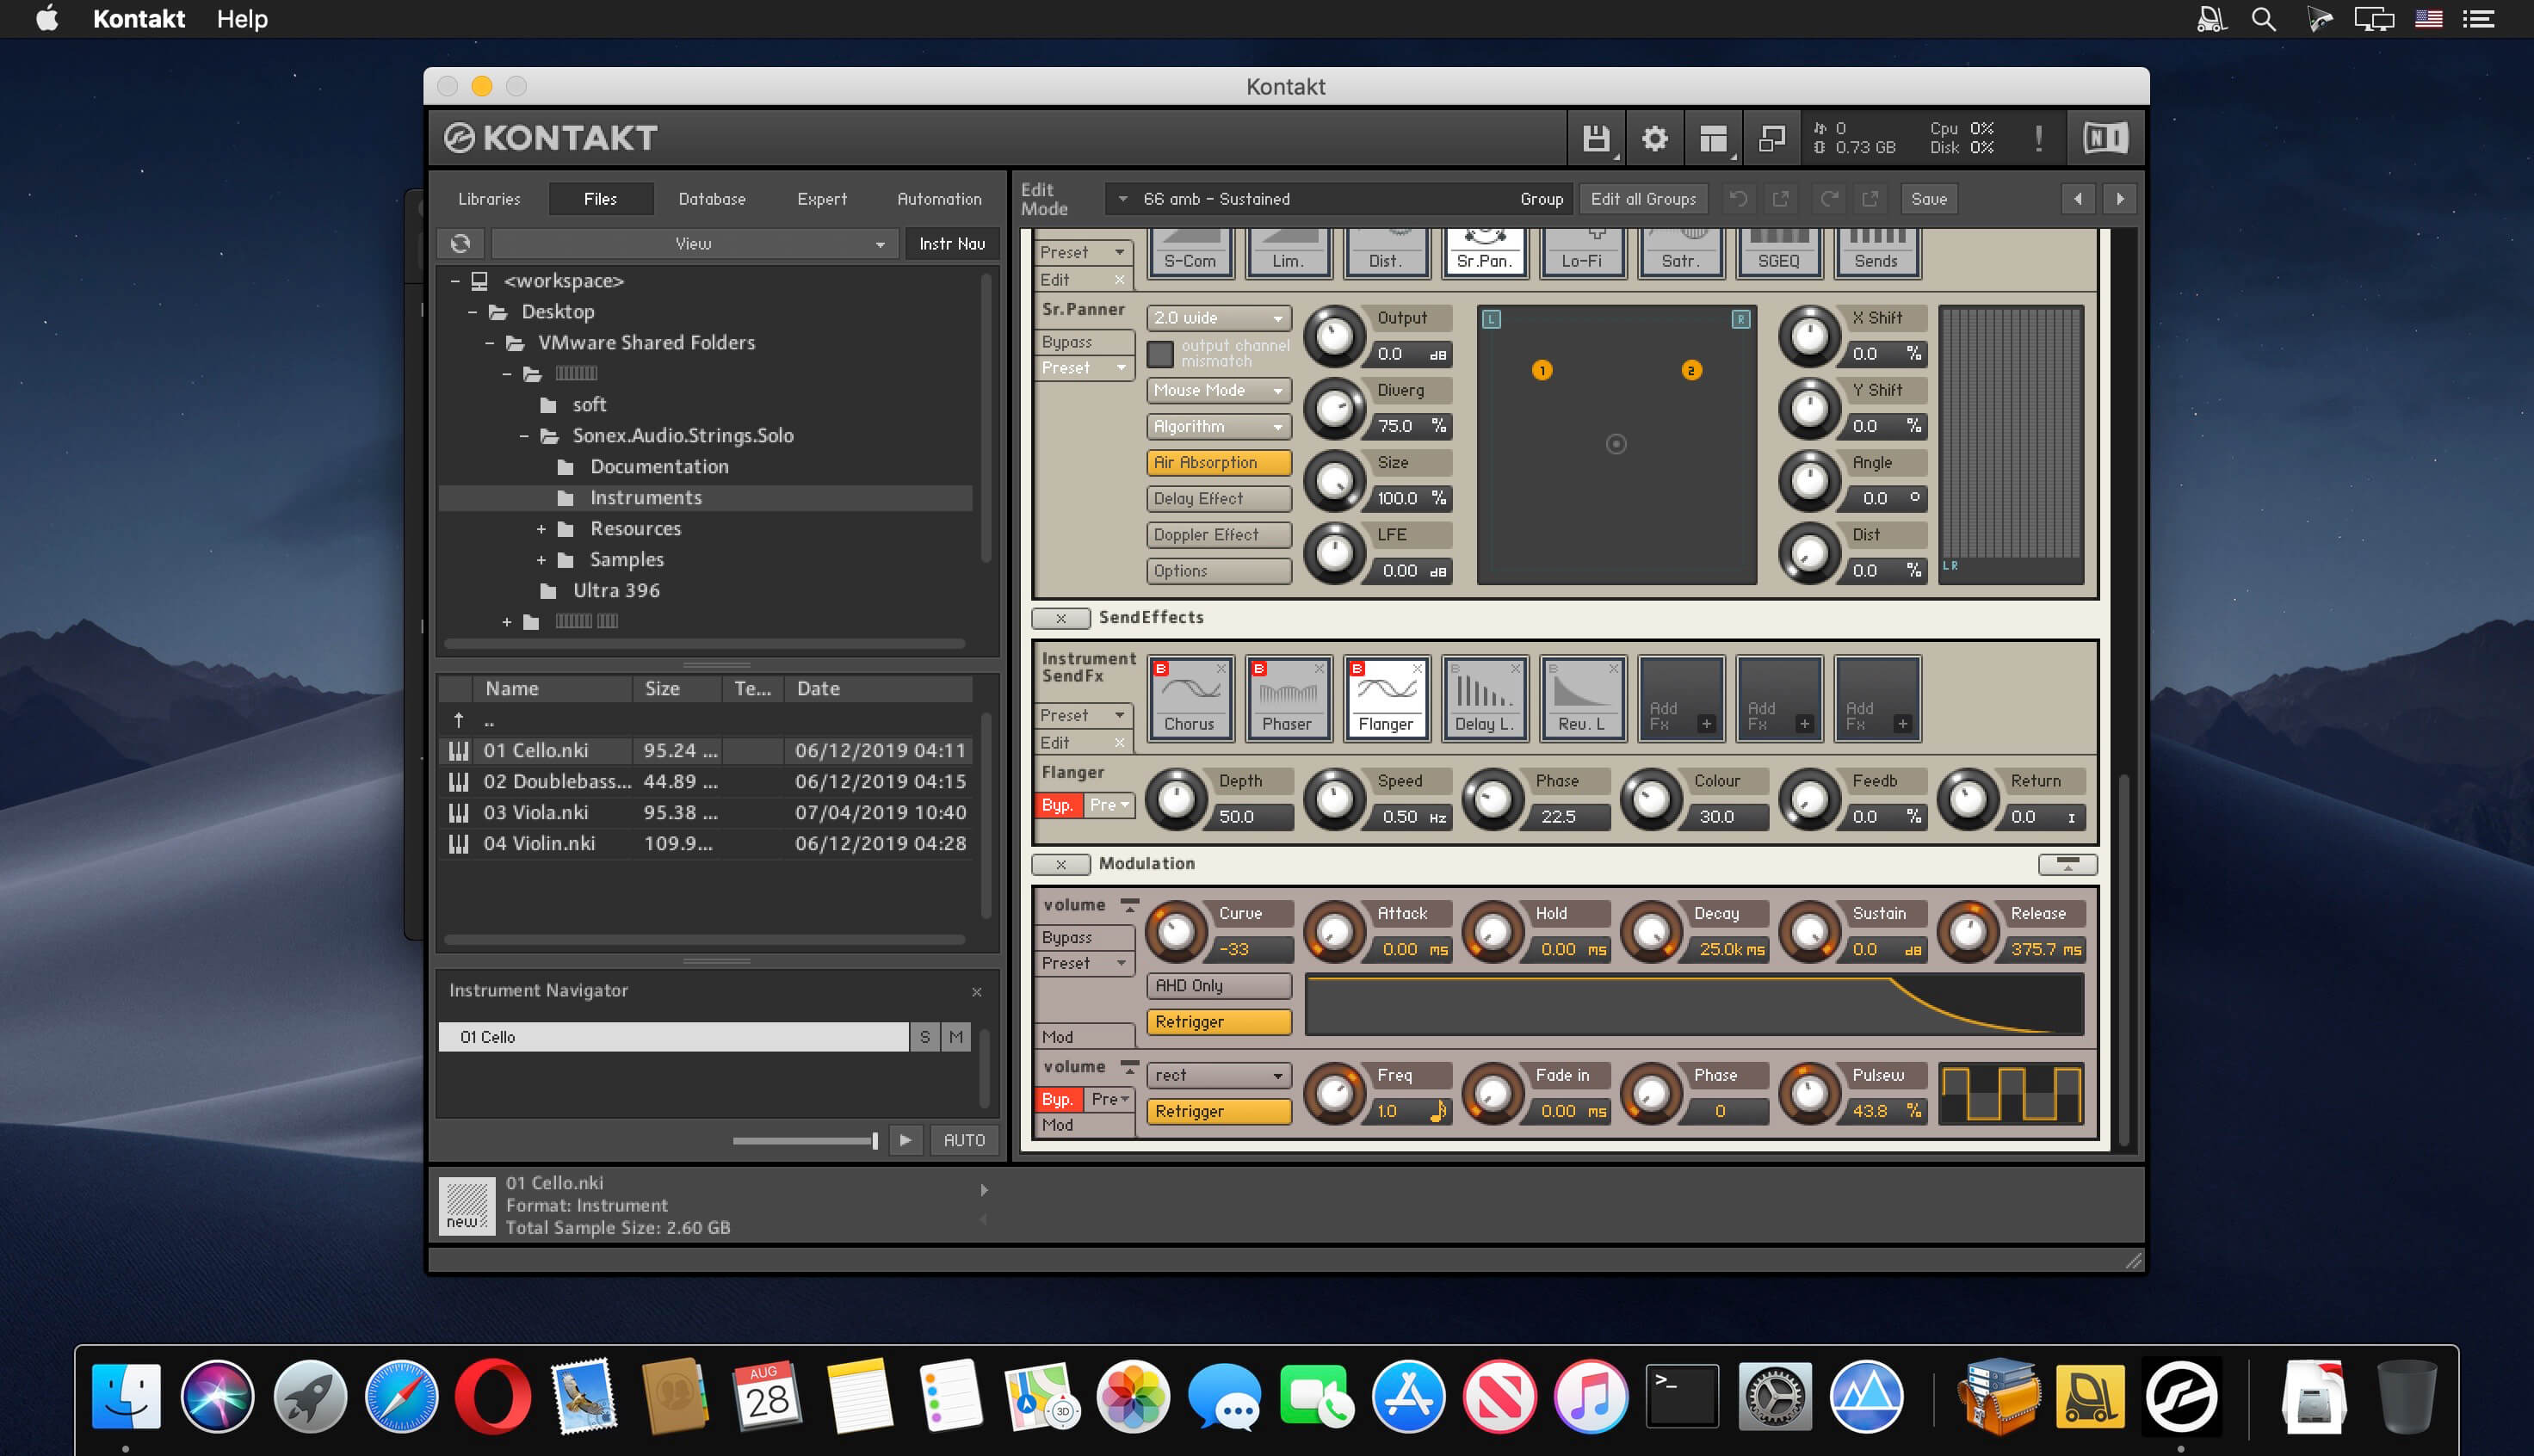Go to the next instrument arrow
The image size is (2534, 1456).
pos(2120,199)
